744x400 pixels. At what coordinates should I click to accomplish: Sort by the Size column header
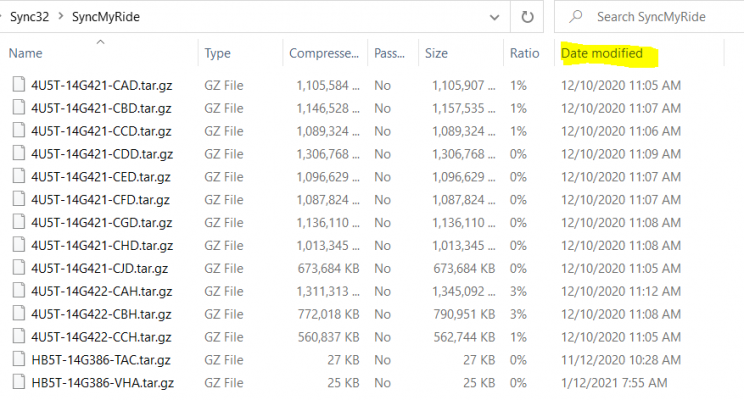point(436,53)
